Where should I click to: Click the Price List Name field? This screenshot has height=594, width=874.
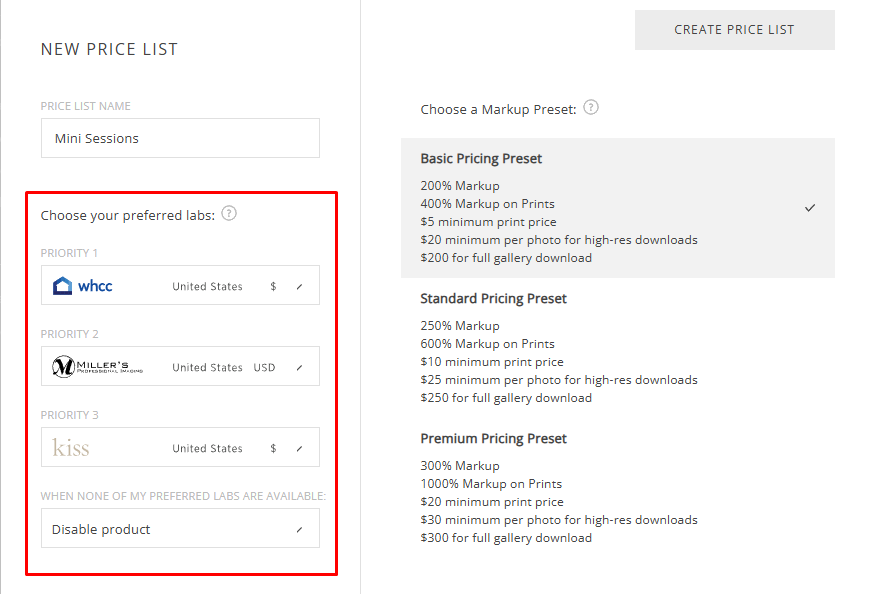pos(180,138)
